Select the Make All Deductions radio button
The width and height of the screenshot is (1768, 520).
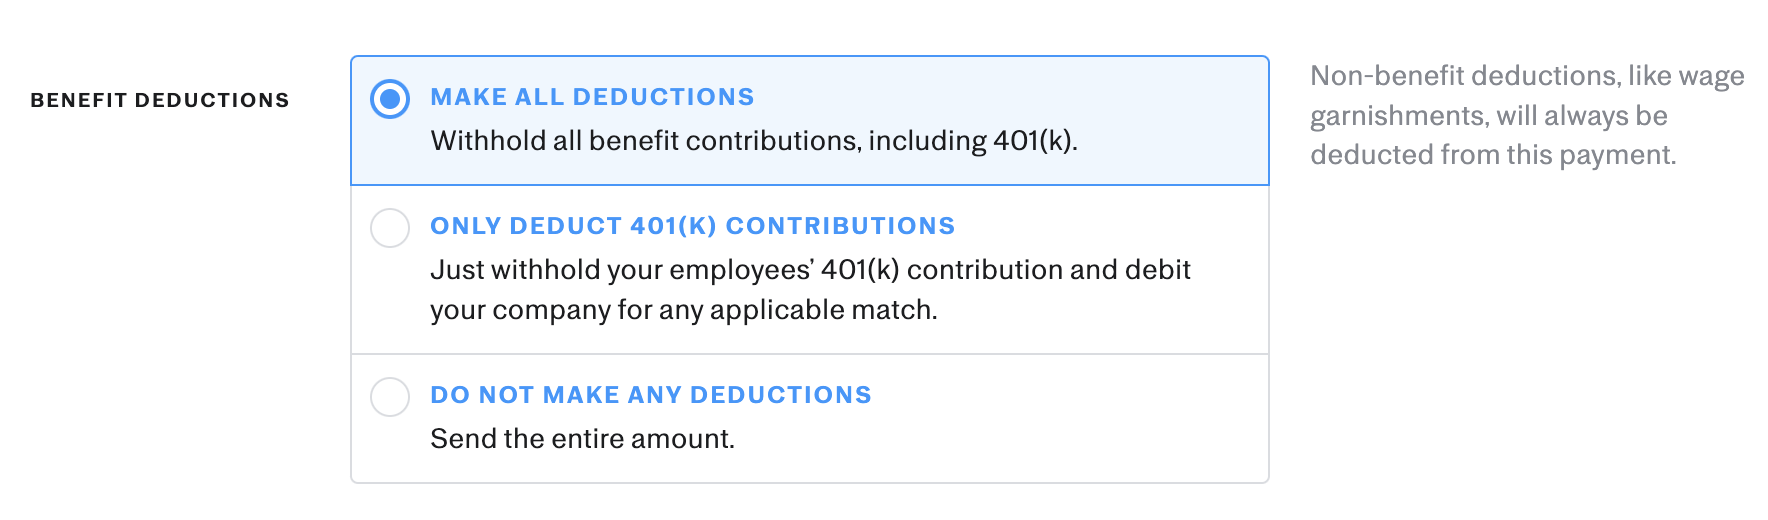(390, 99)
